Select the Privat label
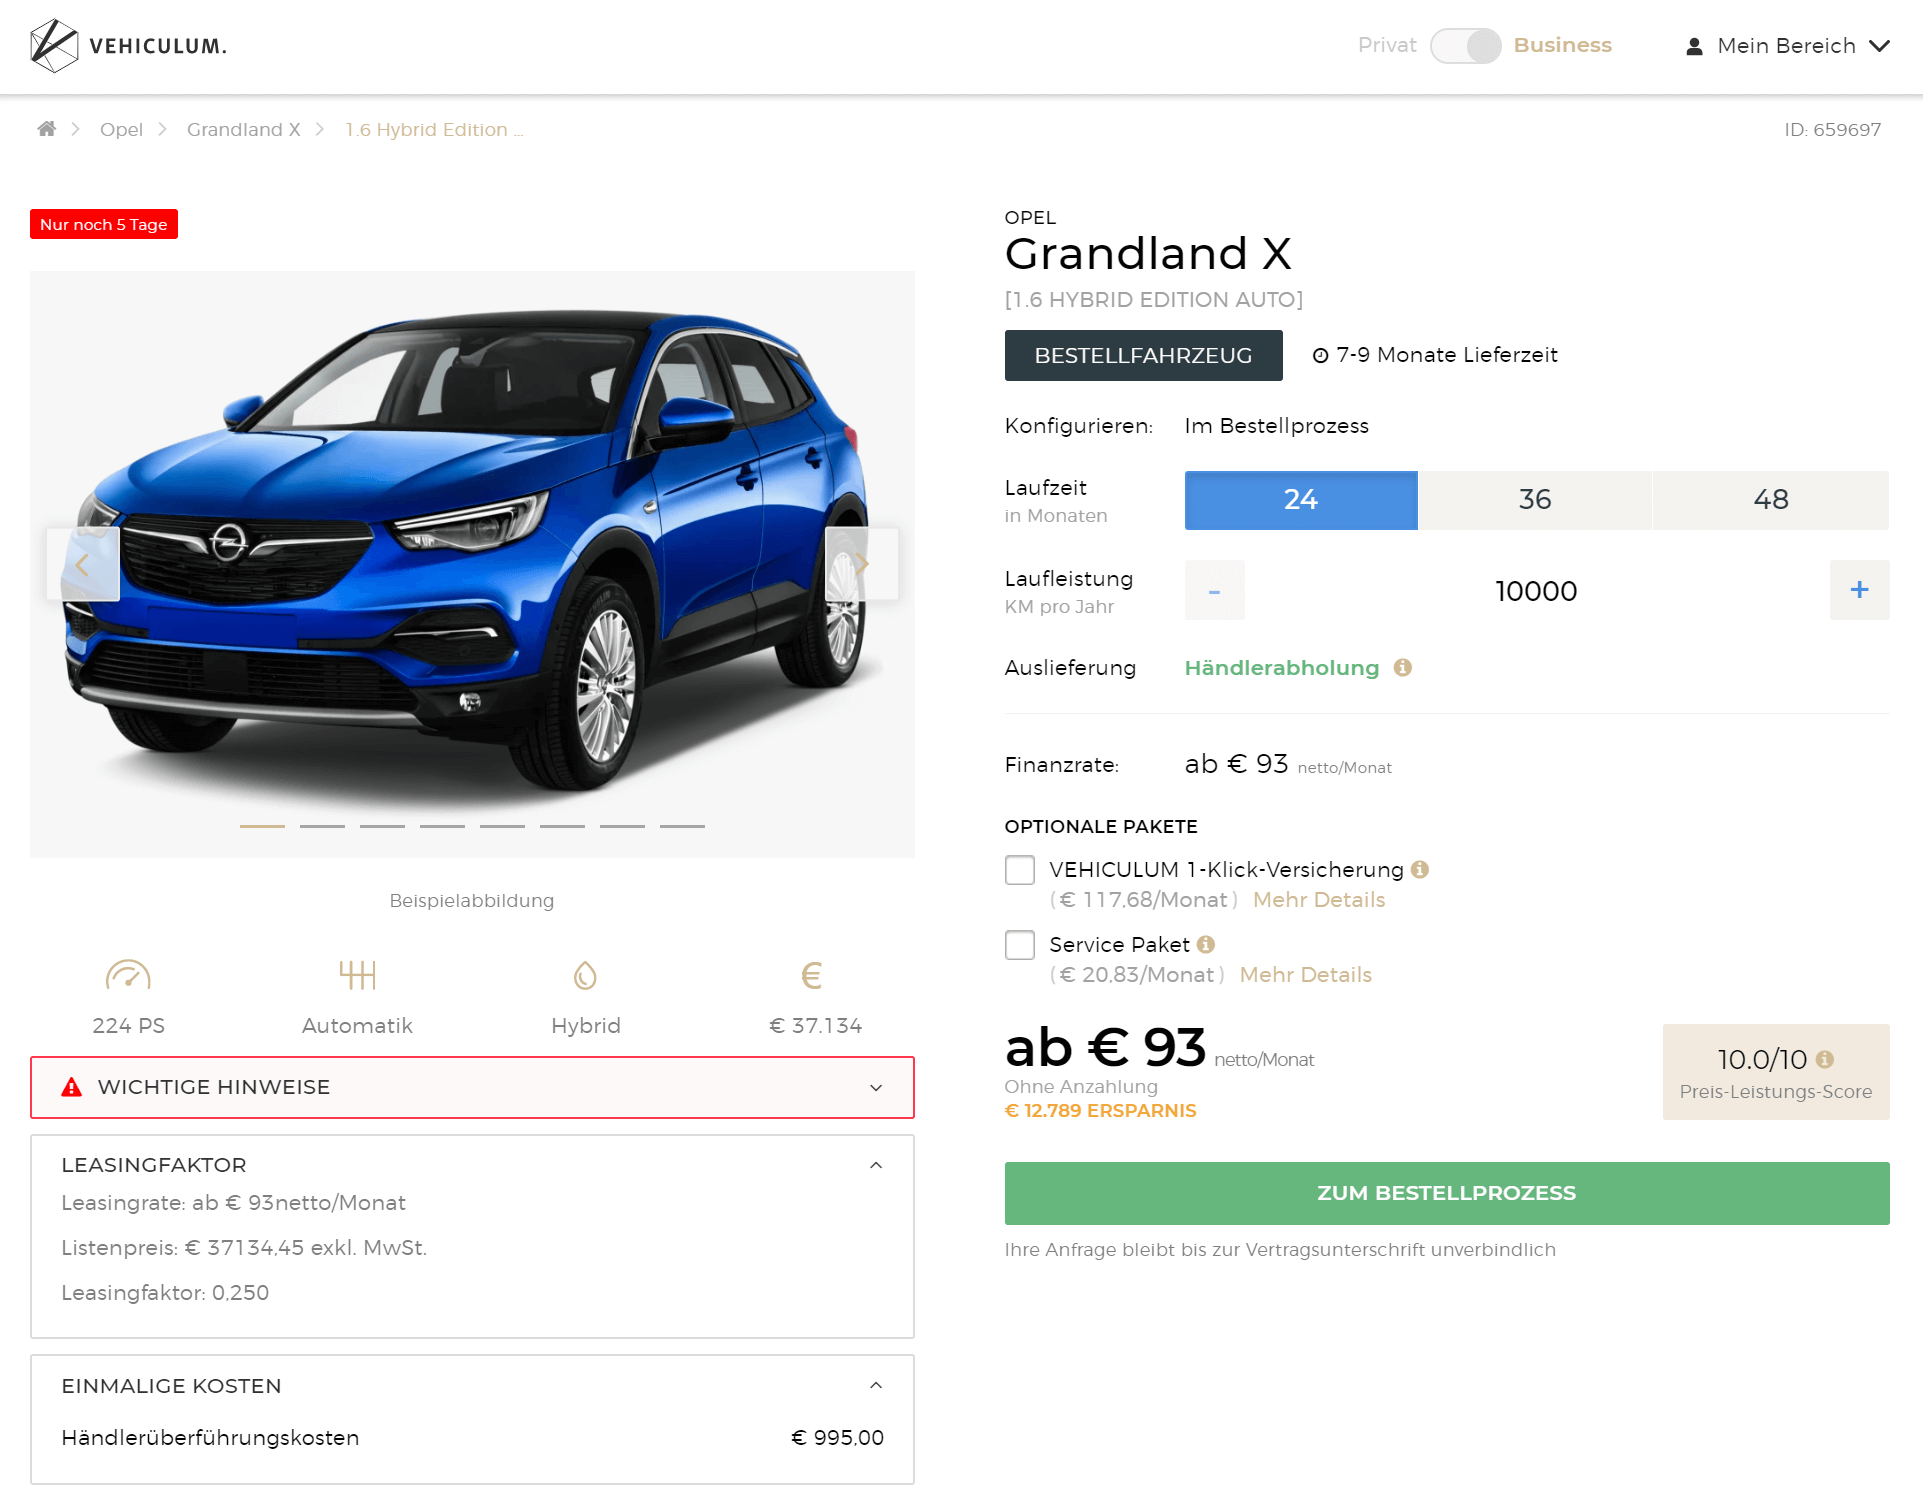 pos(1387,45)
